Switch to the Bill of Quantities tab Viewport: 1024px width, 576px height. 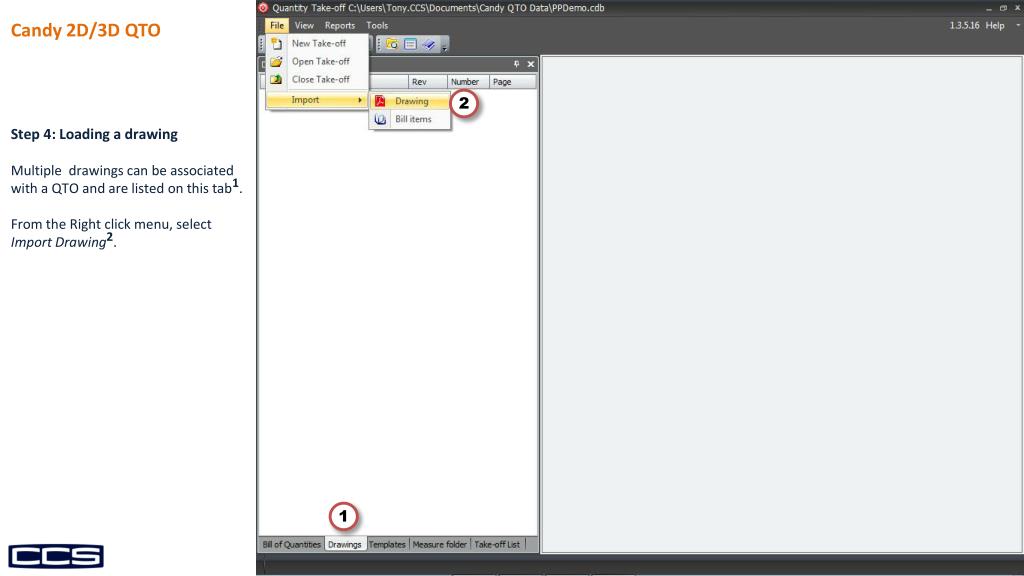291,544
